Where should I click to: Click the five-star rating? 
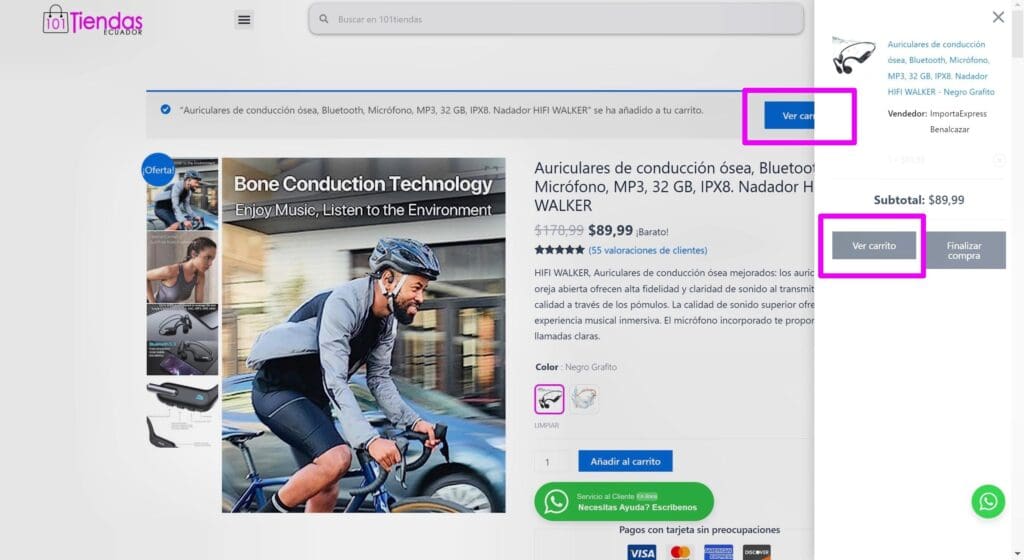pyautogui.click(x=559, y=250)
